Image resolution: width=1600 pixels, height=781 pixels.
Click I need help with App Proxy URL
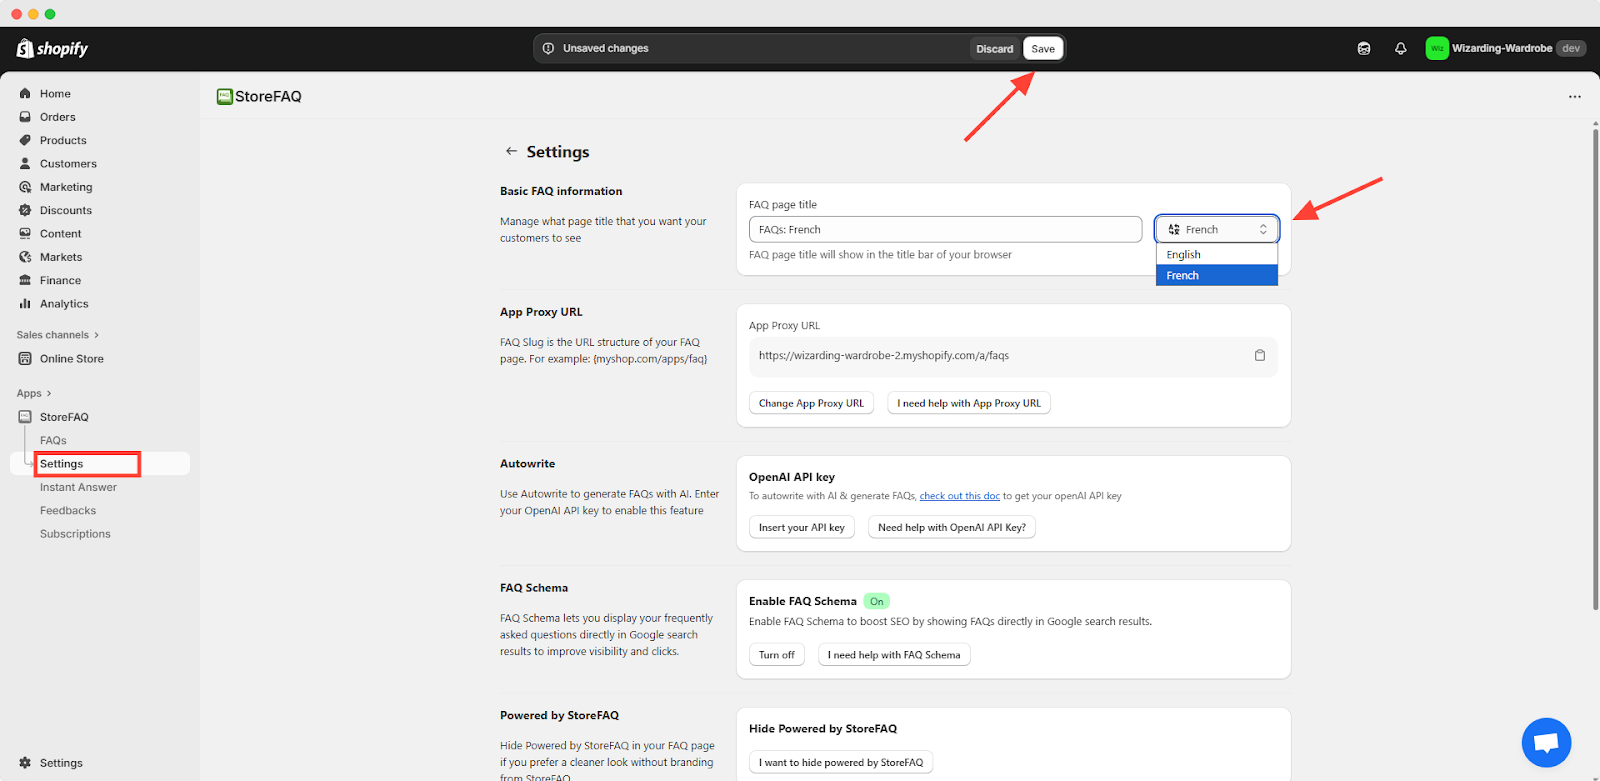pos(969,403)
